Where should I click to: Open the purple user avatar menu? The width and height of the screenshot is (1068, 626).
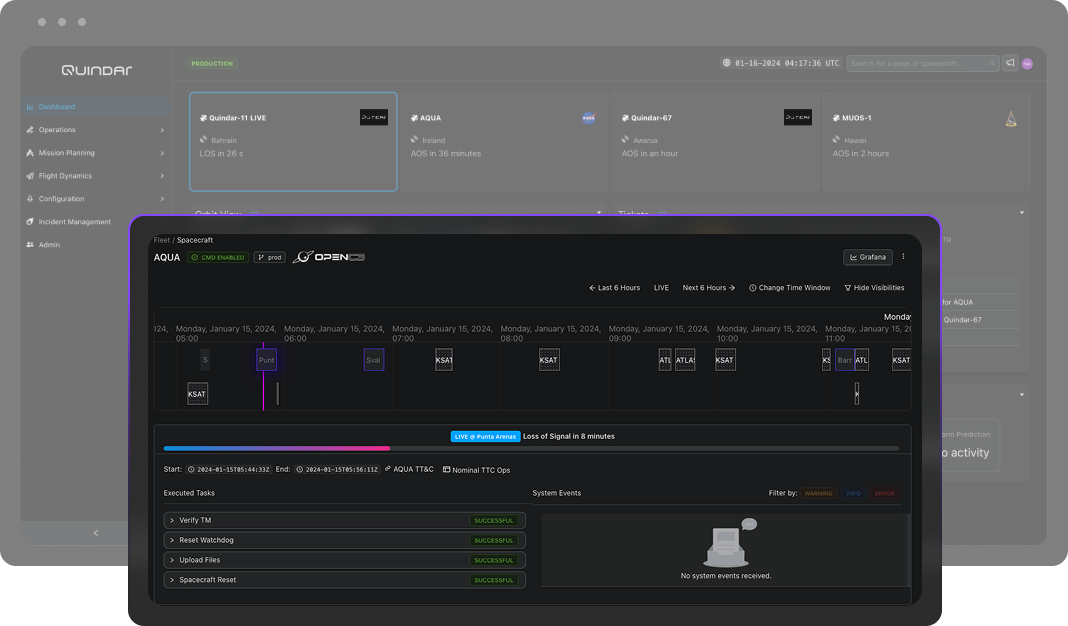coord(1027,63)
